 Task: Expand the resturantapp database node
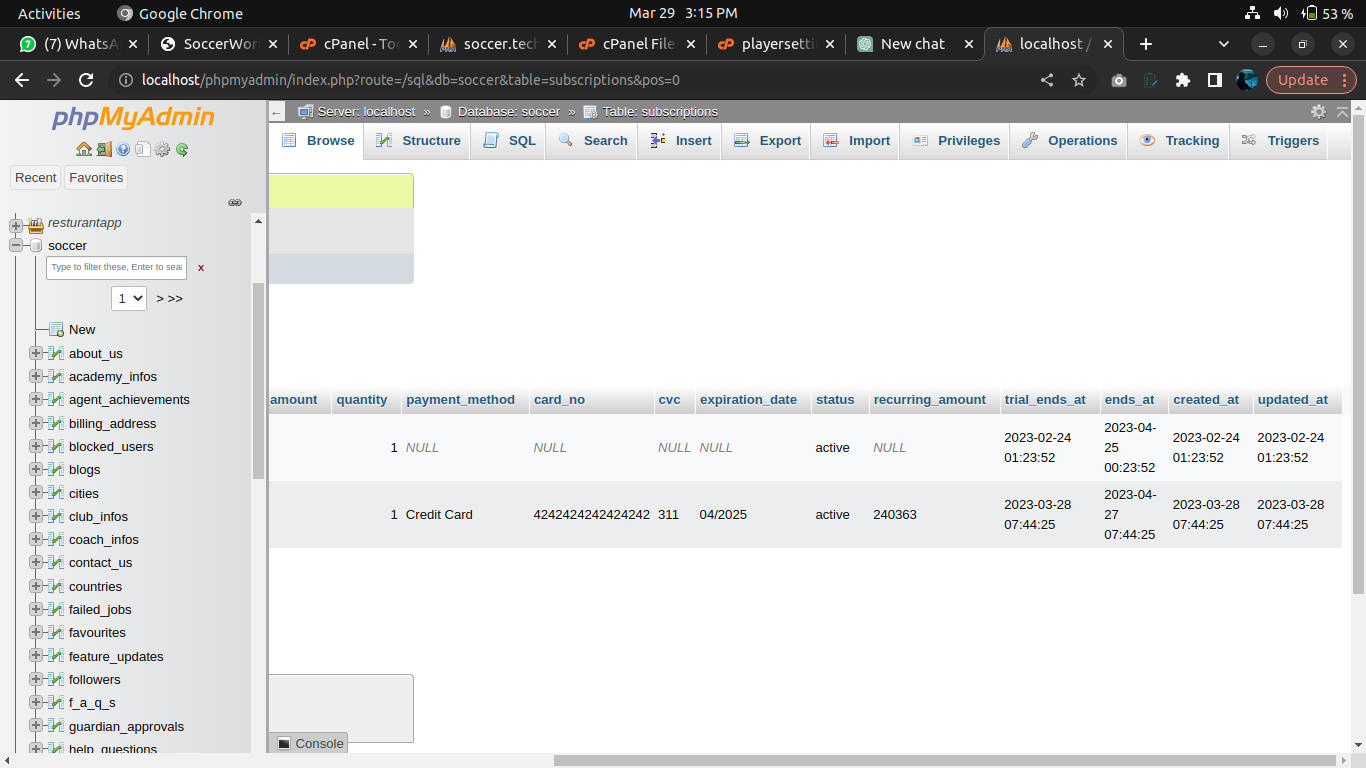(16, 224)
